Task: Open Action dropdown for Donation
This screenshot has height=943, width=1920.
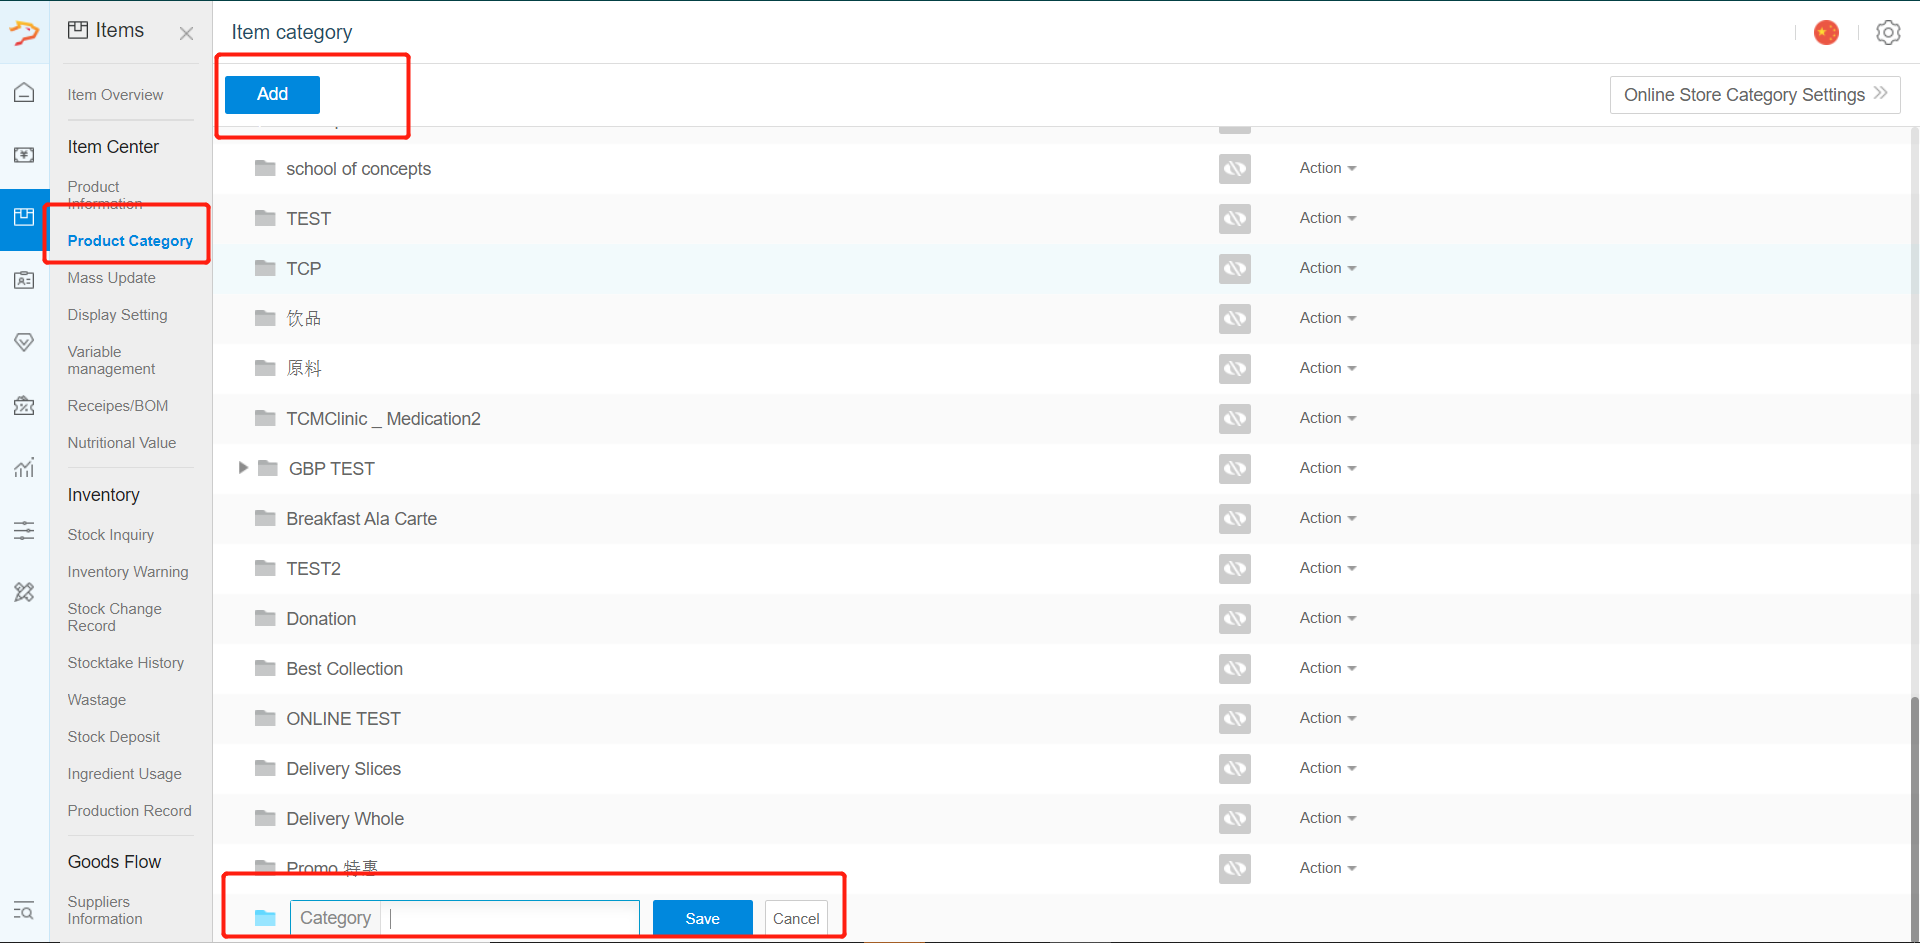Action: coord(1328,618)
